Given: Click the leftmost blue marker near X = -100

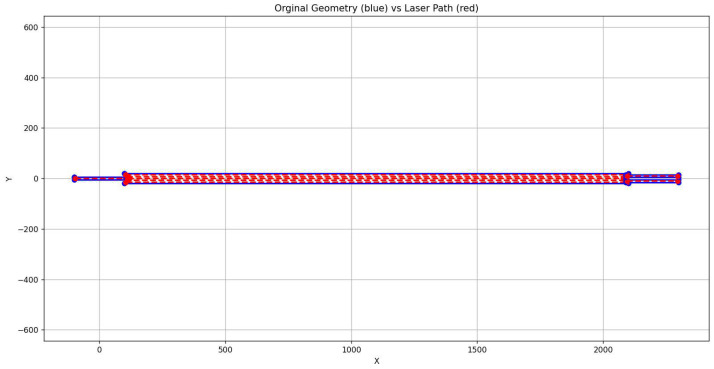Looking at the screenshot, I should pyautogui.click(x=74, y=179).
